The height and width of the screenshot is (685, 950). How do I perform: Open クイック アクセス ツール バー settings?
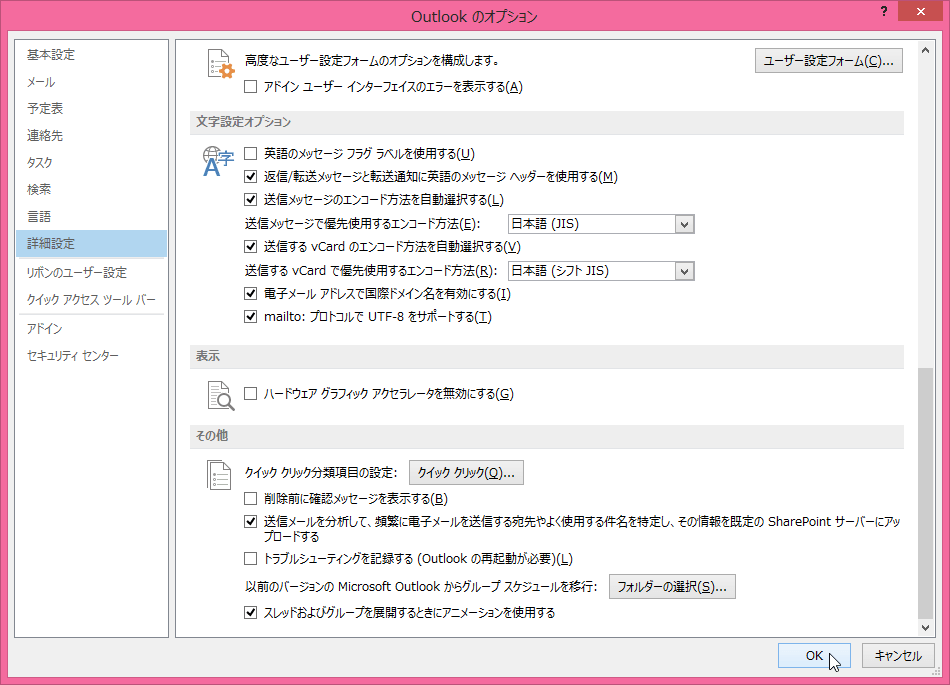[91, 300]
